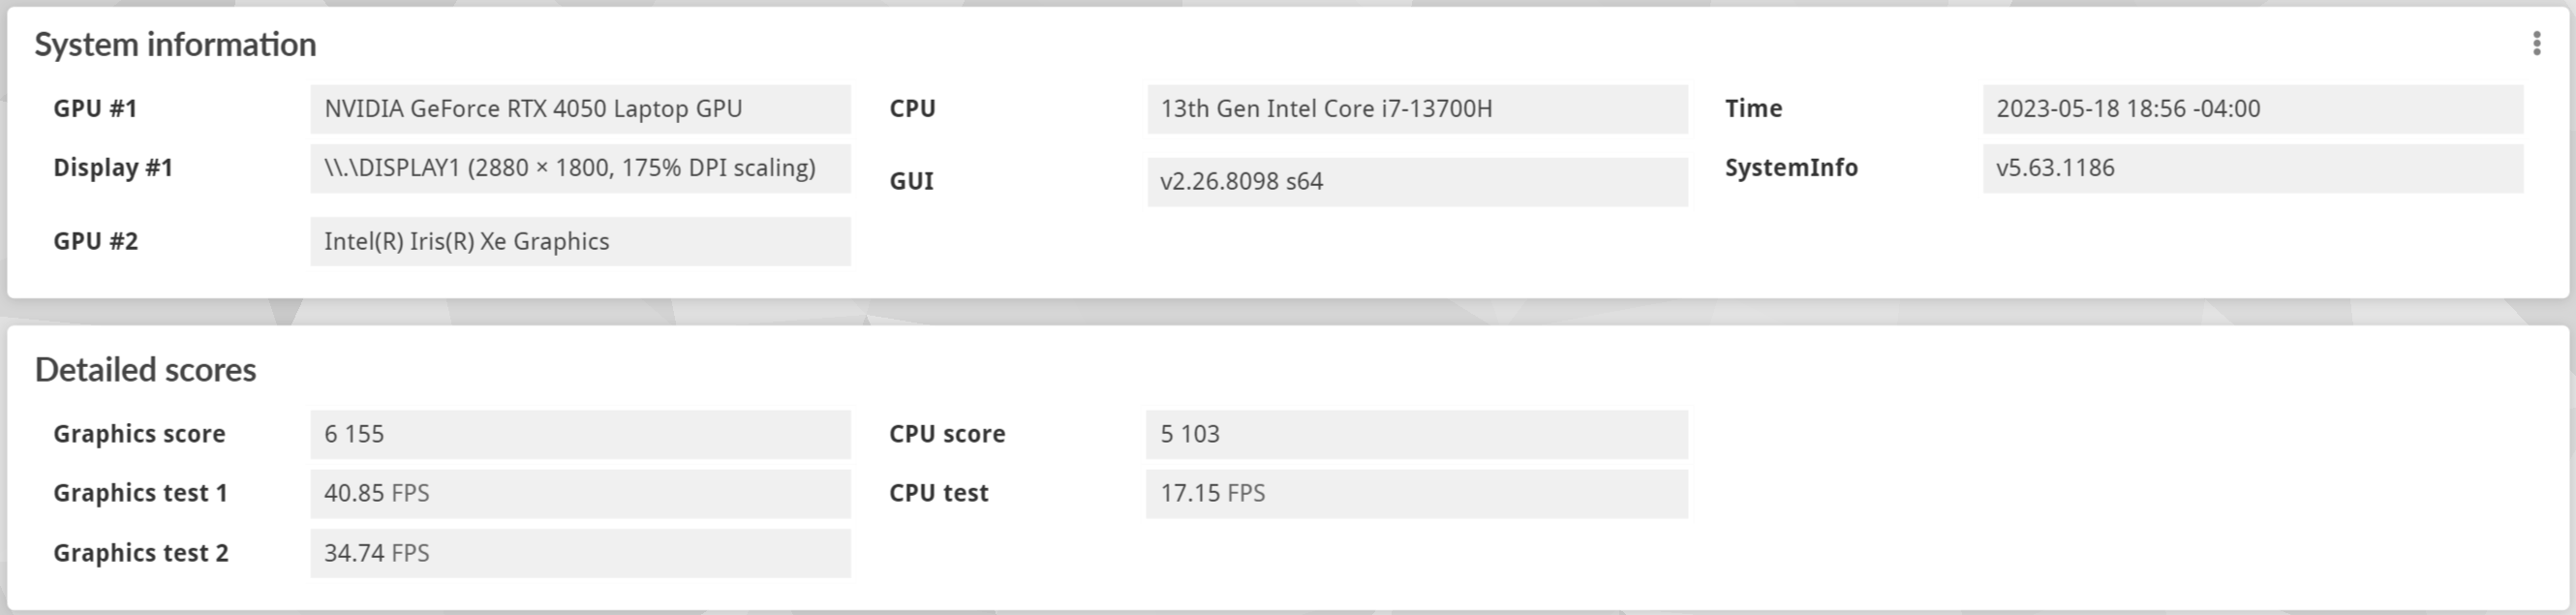The image size is (2576, 615).
Task: Click the Graphics test 1 FPS value
Action: tap(580, 493)
